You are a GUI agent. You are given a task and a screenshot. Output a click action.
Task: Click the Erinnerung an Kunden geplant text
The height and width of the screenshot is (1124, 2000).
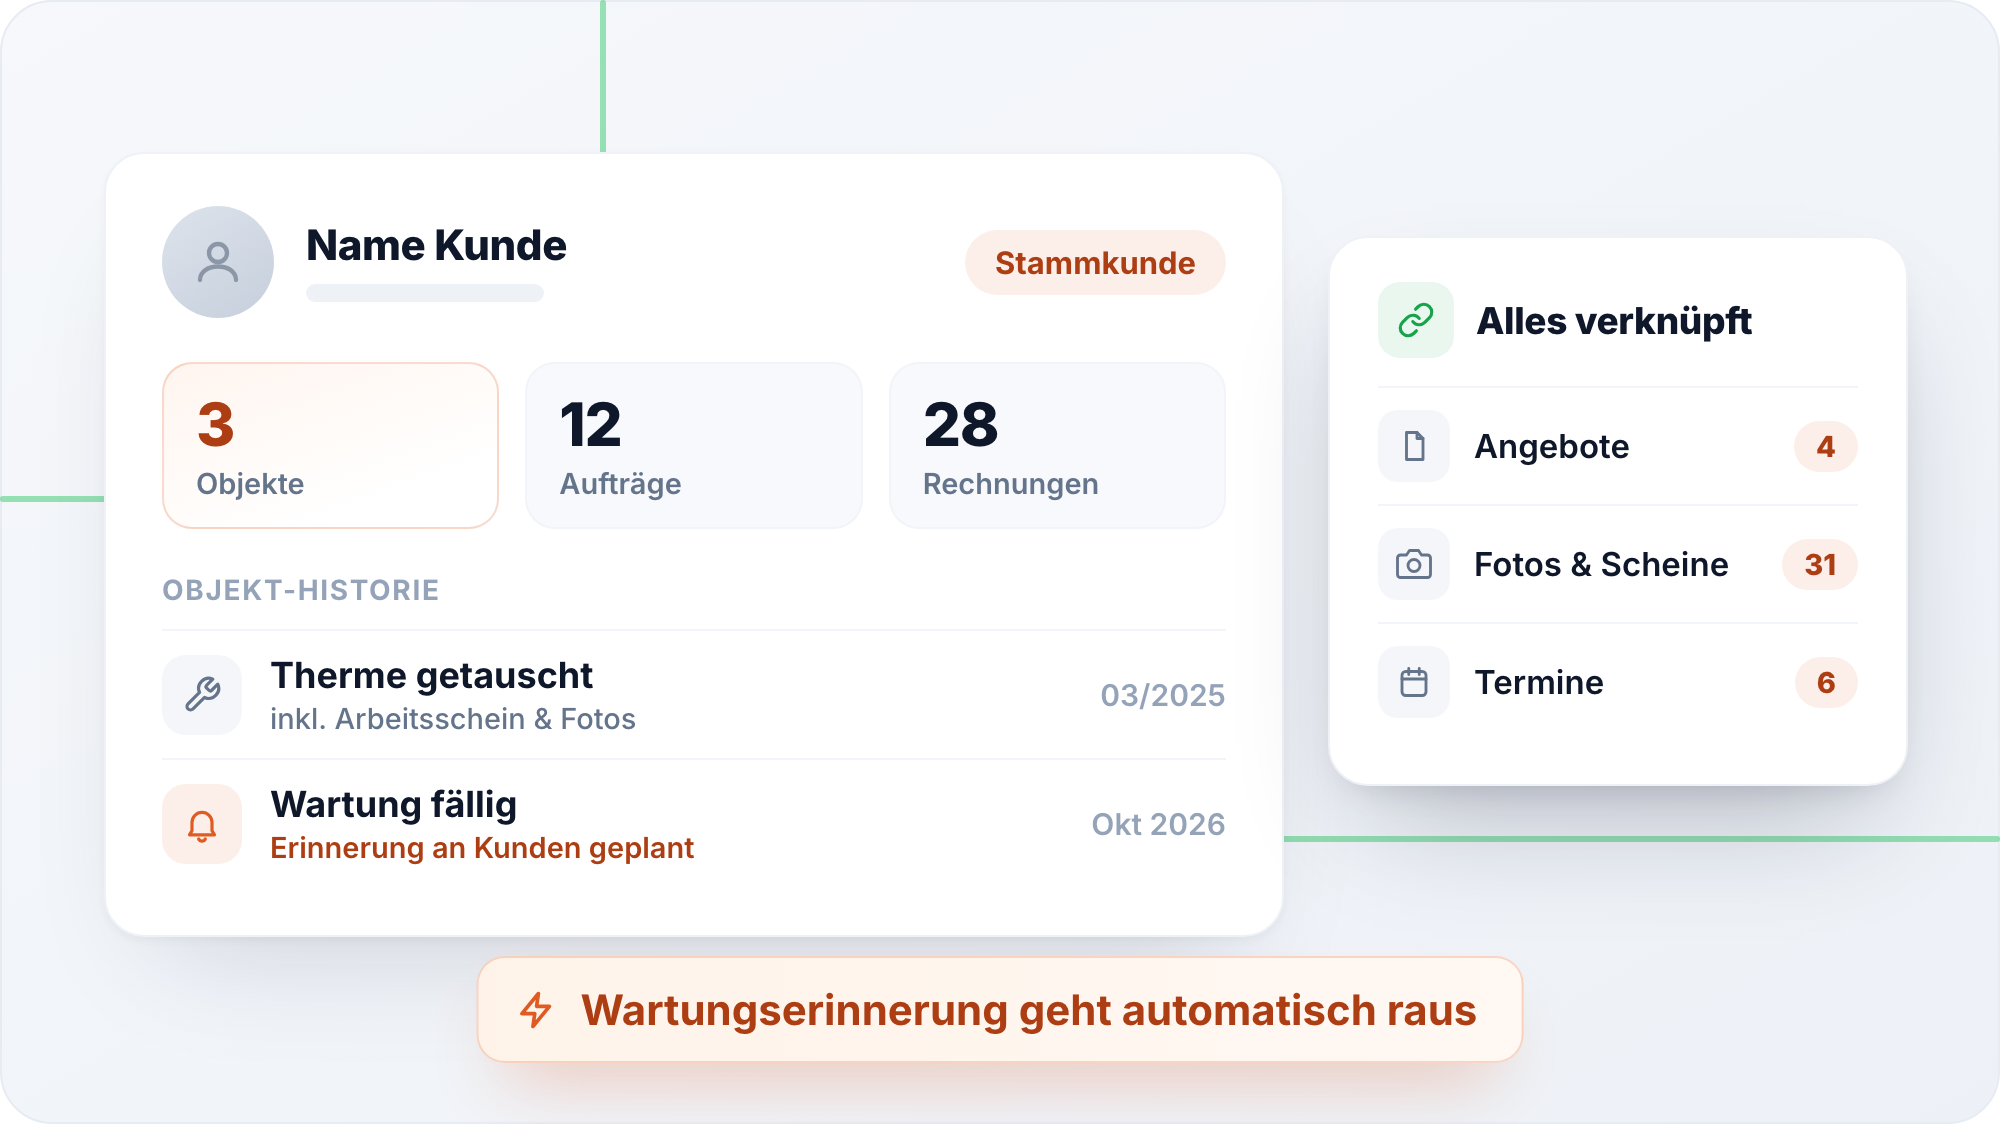[x=482, y=848]
